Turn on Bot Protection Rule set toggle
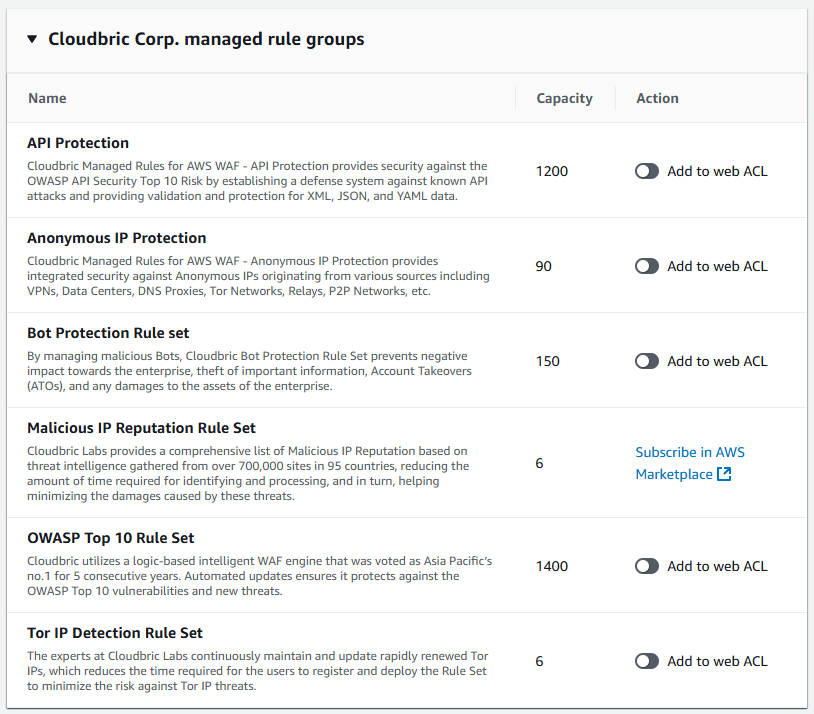This screenshot has width=814, height=714. (647, 361)
